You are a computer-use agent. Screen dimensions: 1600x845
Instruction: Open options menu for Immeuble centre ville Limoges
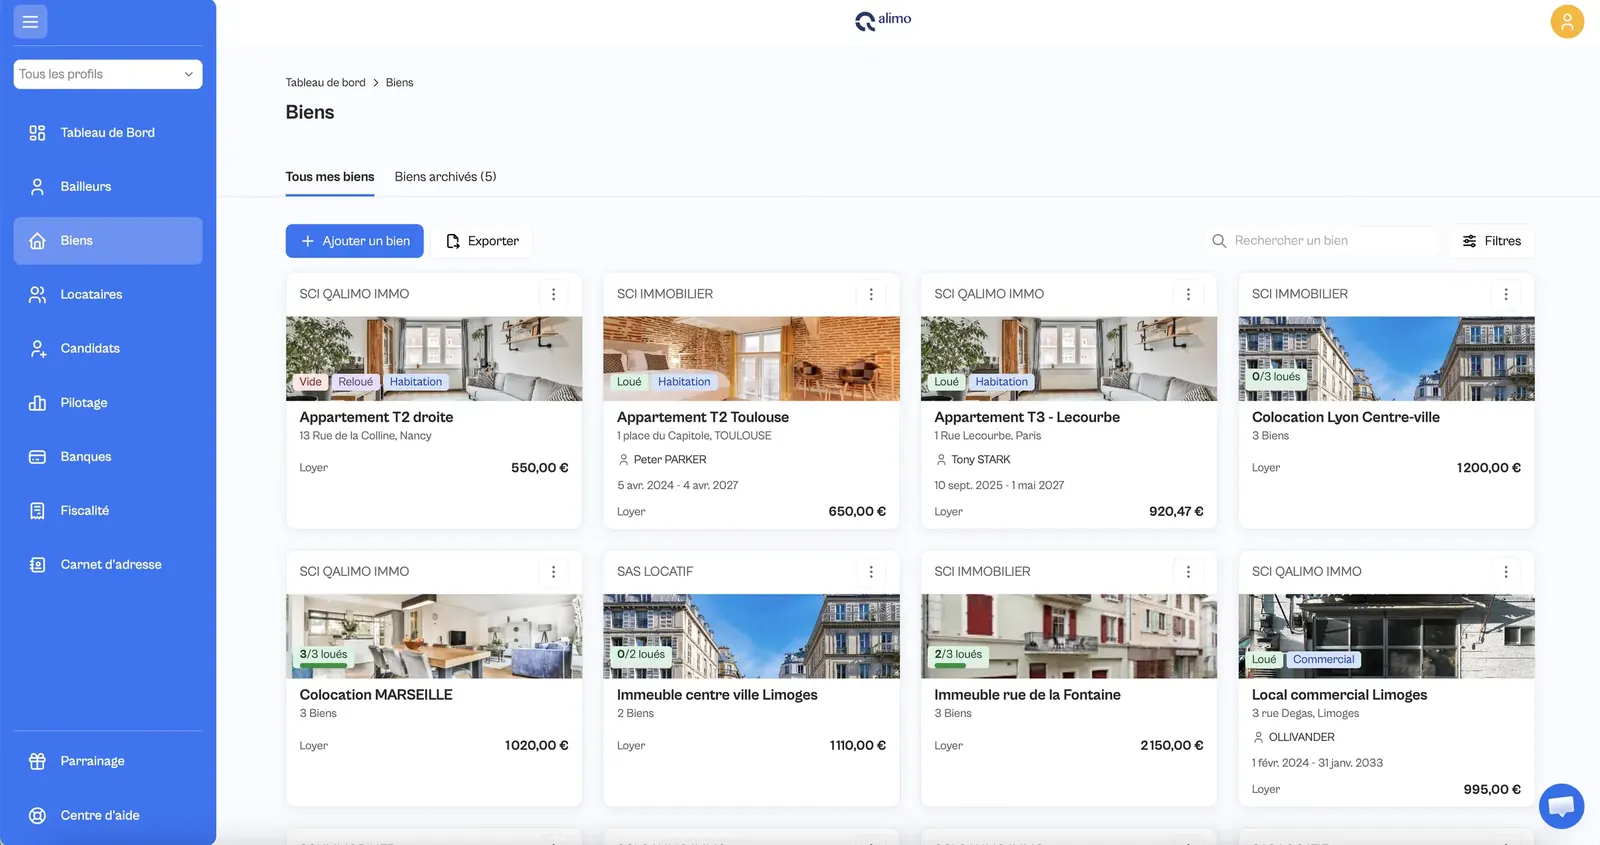point(871,572)
